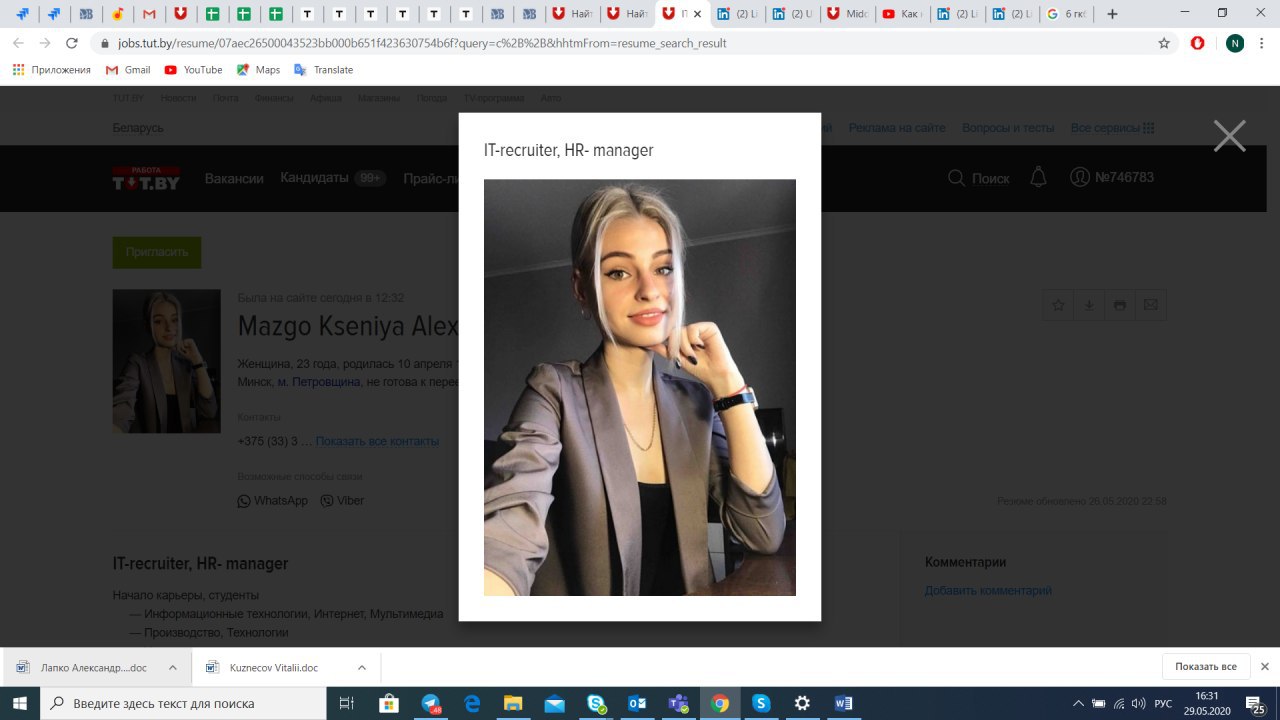Image resolution: width=1280 pixels, height=720 pixels.
Task: Open the YouTube bookmark
Action: point(193,70)
